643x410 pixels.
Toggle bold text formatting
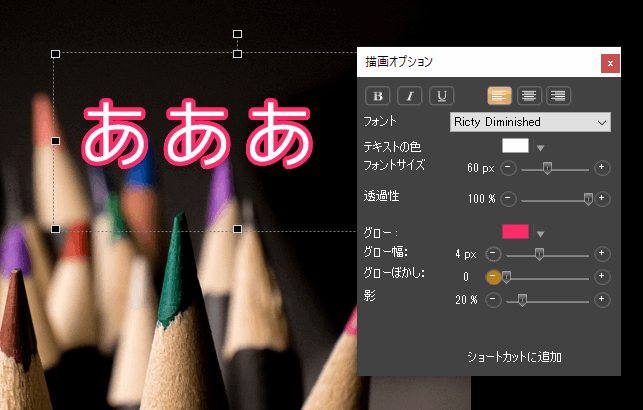pos(378,96)
